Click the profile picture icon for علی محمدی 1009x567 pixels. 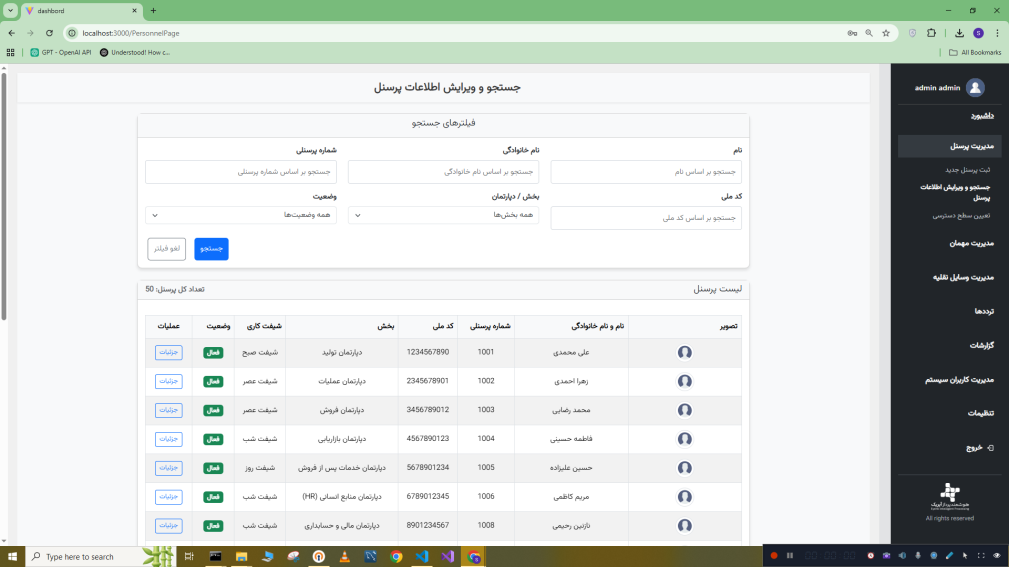[685, 352]
